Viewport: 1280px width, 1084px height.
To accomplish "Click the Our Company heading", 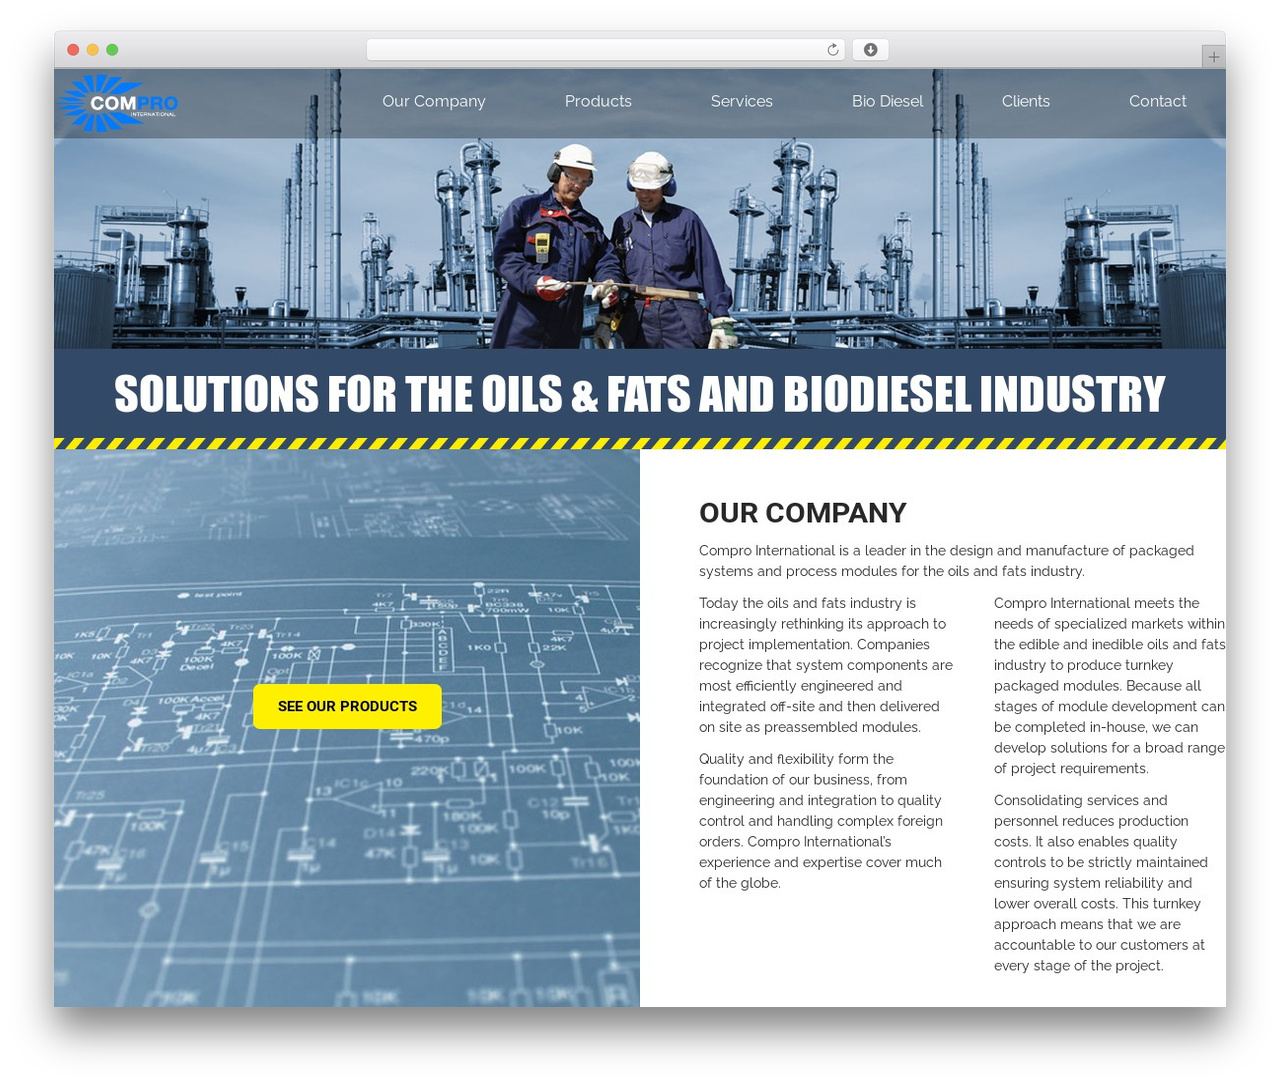I will pos(803,513).
